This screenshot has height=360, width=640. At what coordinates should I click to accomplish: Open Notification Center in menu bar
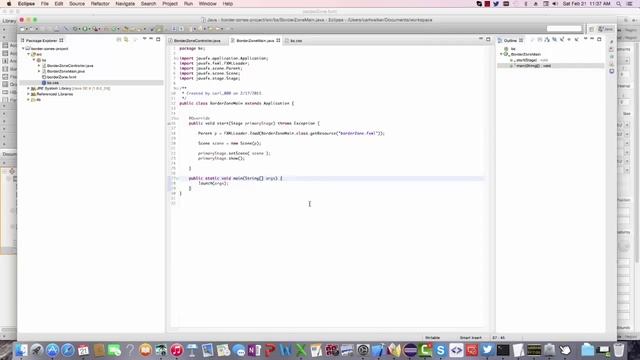[x=629, y=4]
